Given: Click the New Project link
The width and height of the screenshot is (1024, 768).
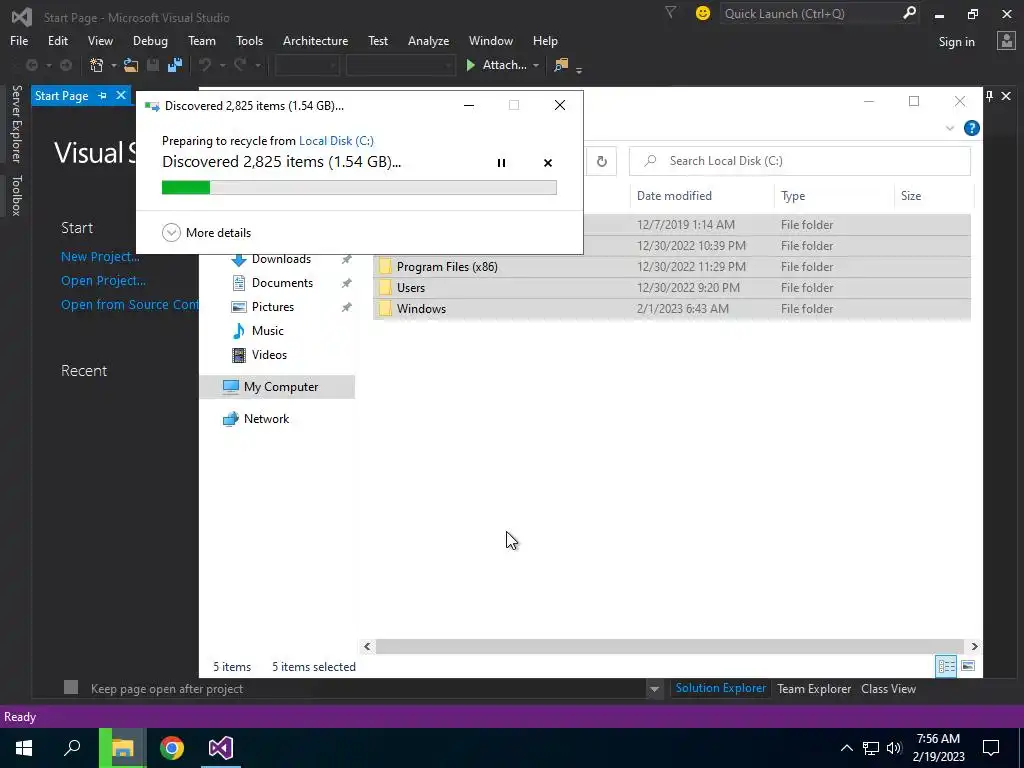Looking at the screenshot, I should click(x=100, y=257).
